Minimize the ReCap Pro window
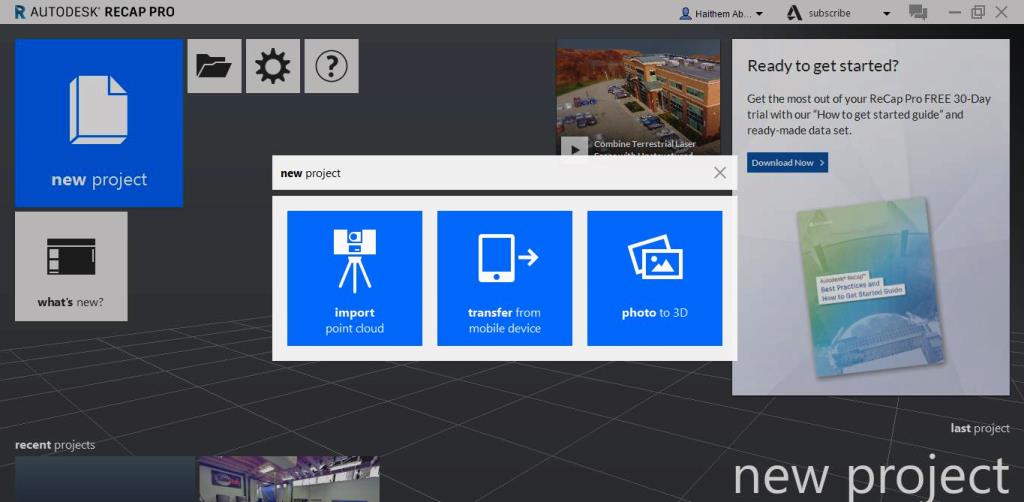Viewport: 1024px width, 502px height. click(955, 12)
